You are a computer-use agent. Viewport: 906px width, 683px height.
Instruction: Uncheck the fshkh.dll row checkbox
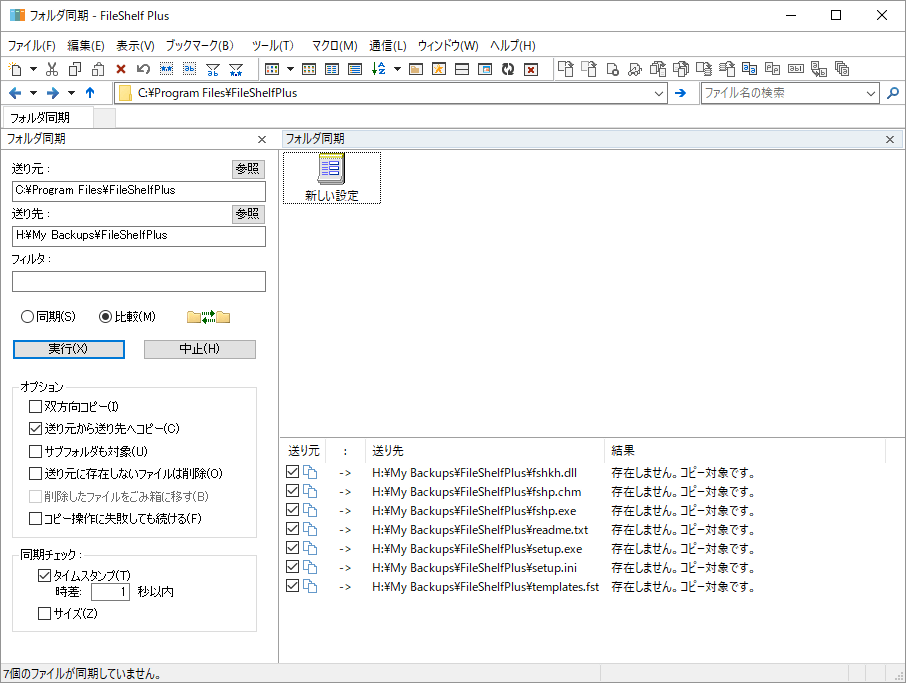292,472
